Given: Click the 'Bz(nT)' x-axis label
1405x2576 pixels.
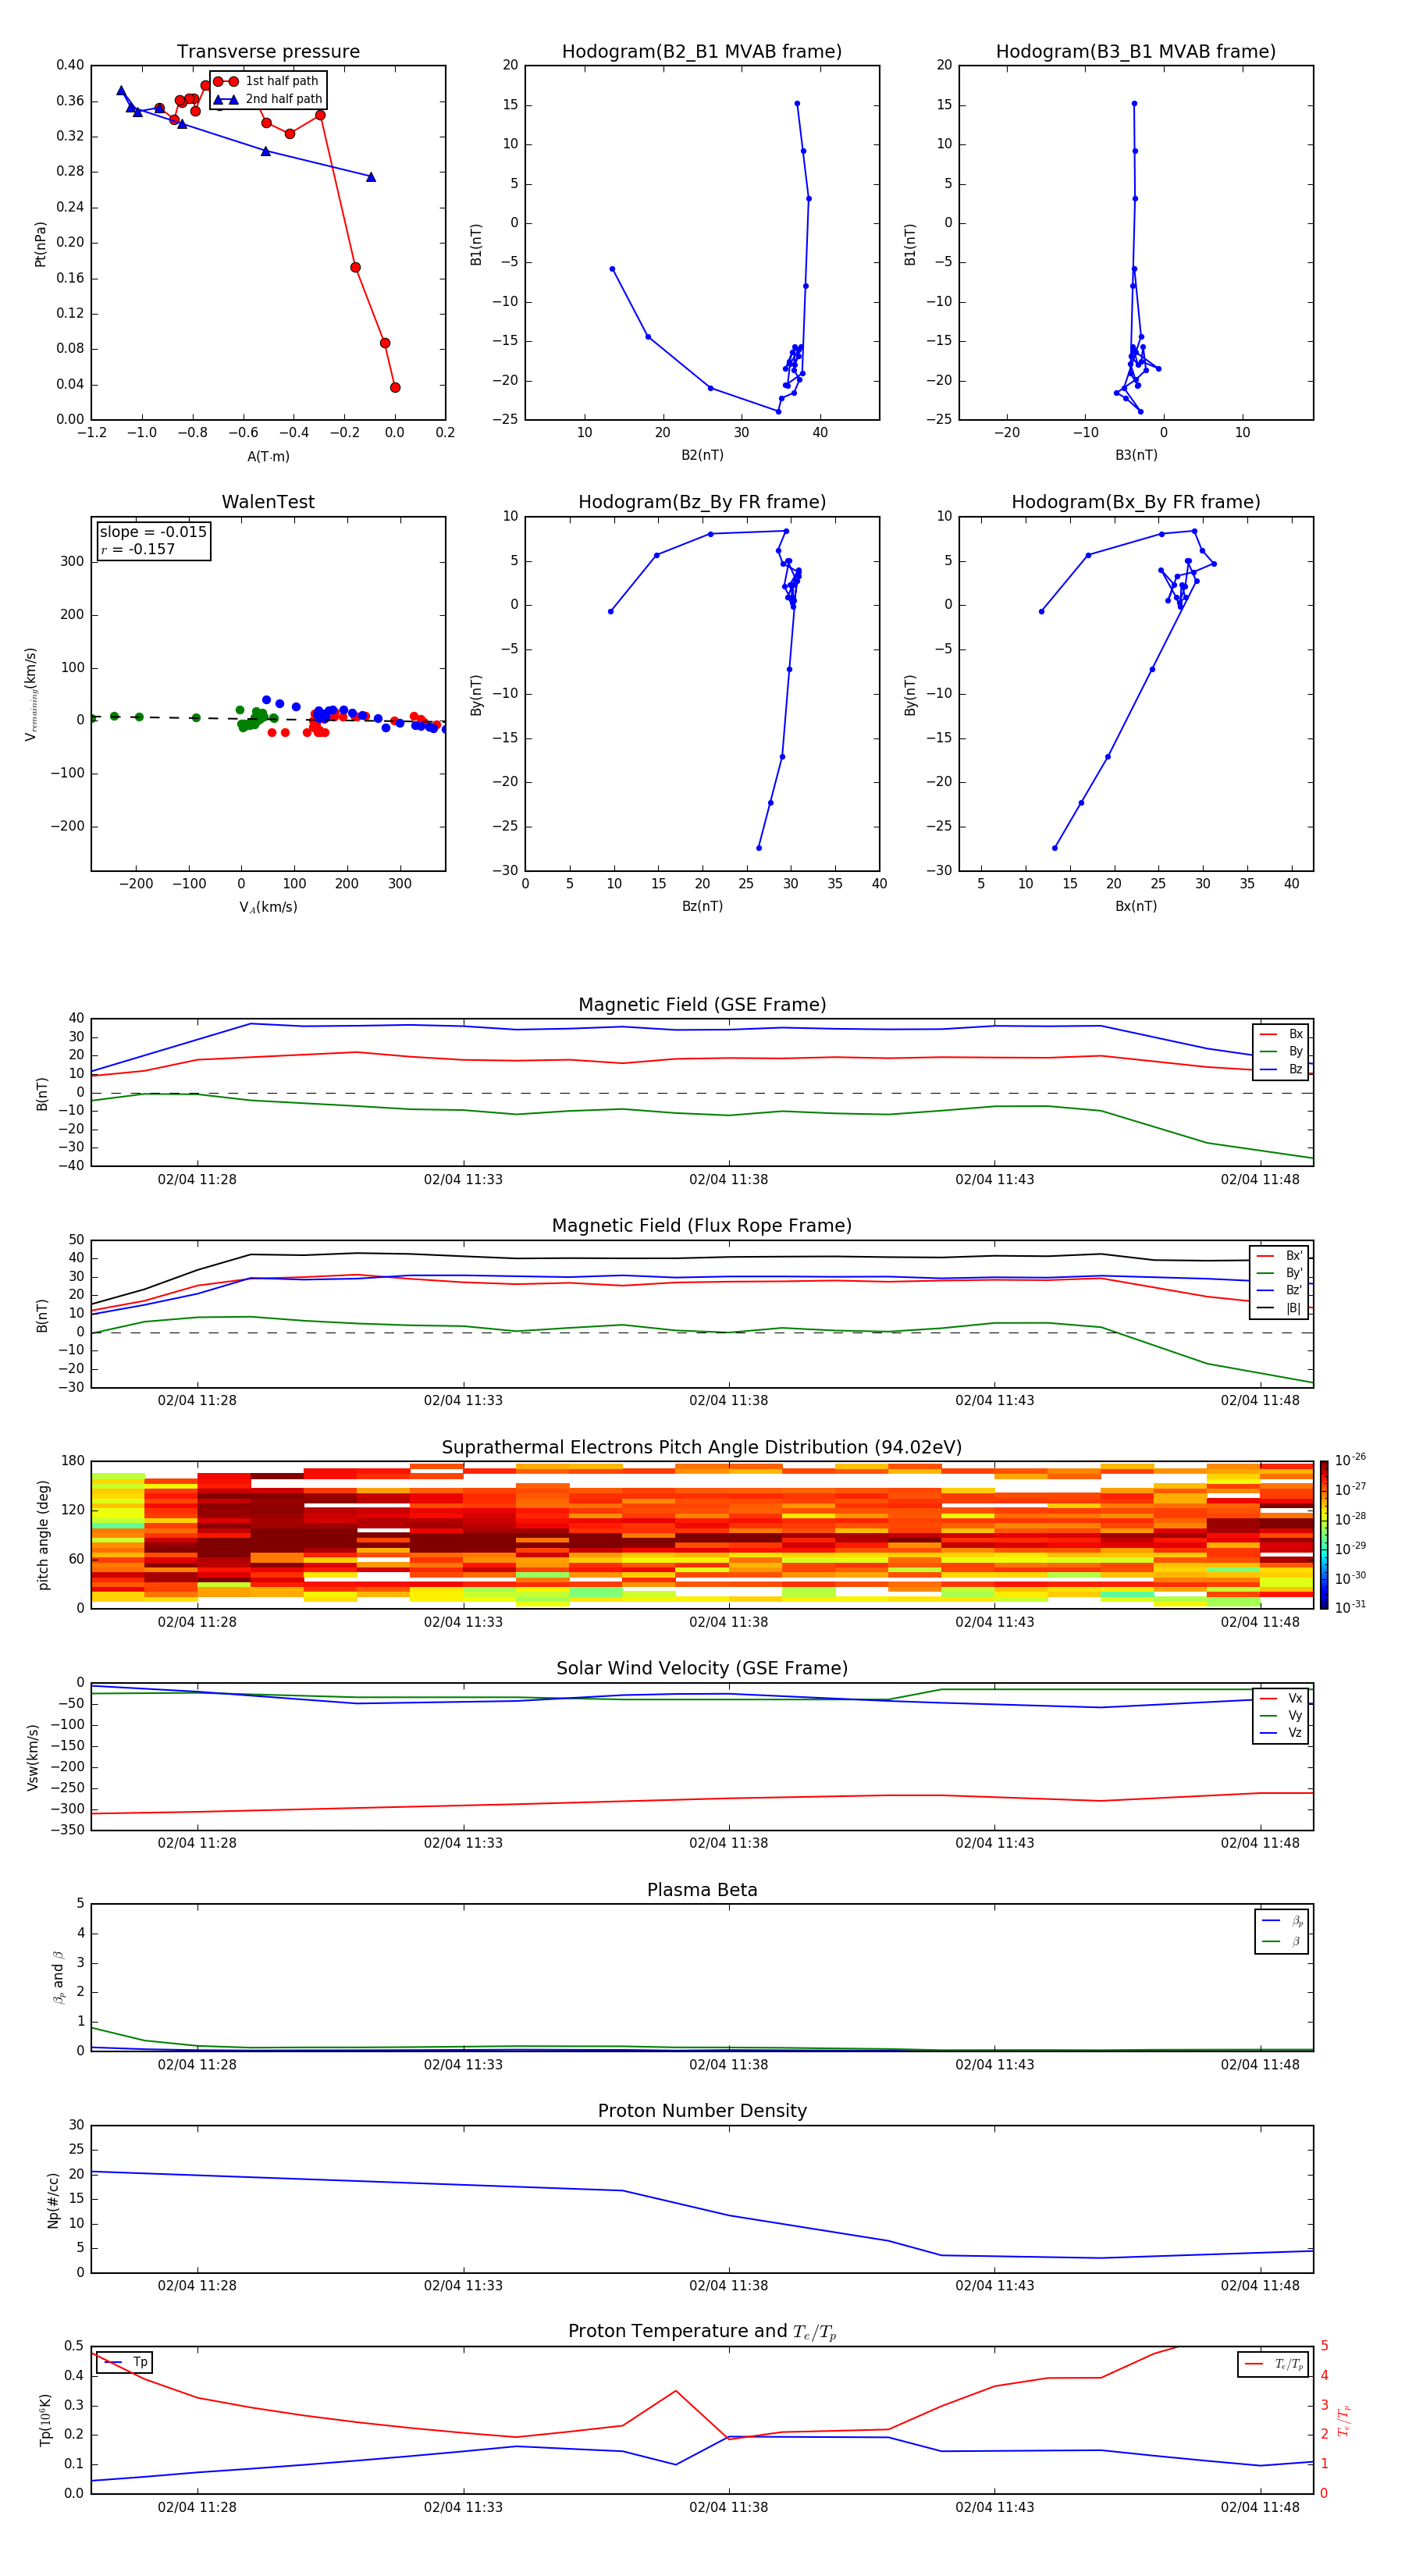Looking at the screenshot, I should tap(702, 906).
